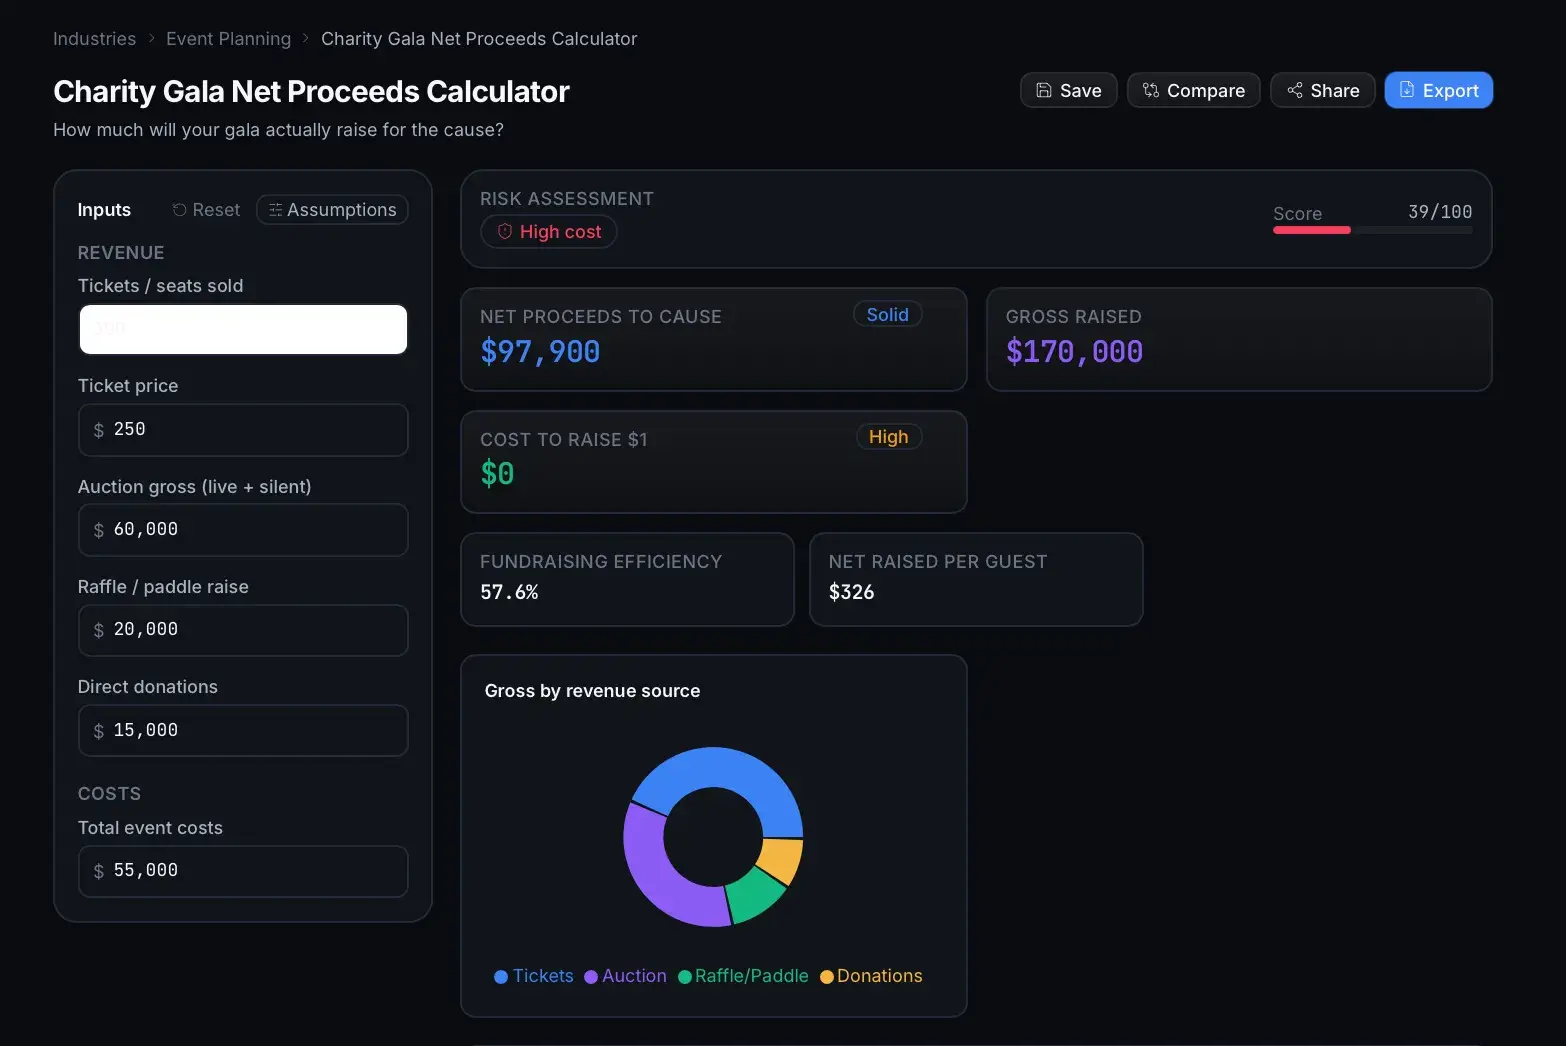The image size is (1566, 1046).
Task: Click the $97,900 net proceeds value
Action: [540, 352]
